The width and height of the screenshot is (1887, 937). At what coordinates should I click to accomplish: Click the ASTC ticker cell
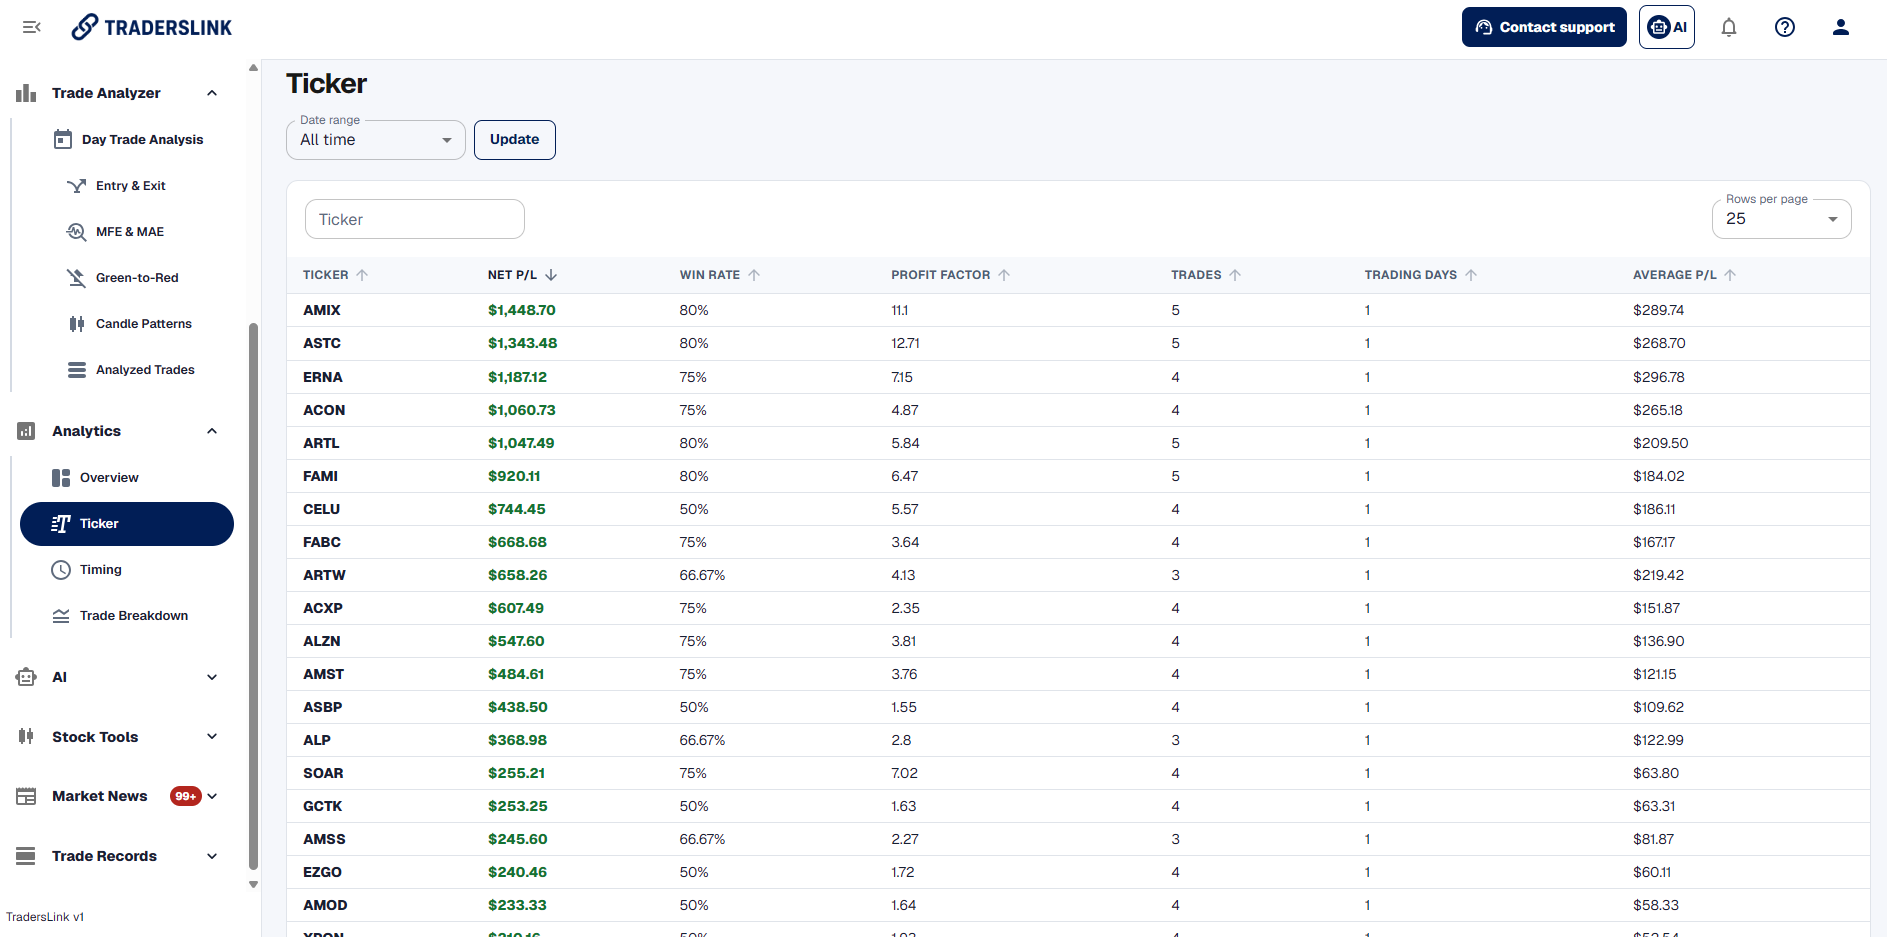pos(322,344)
